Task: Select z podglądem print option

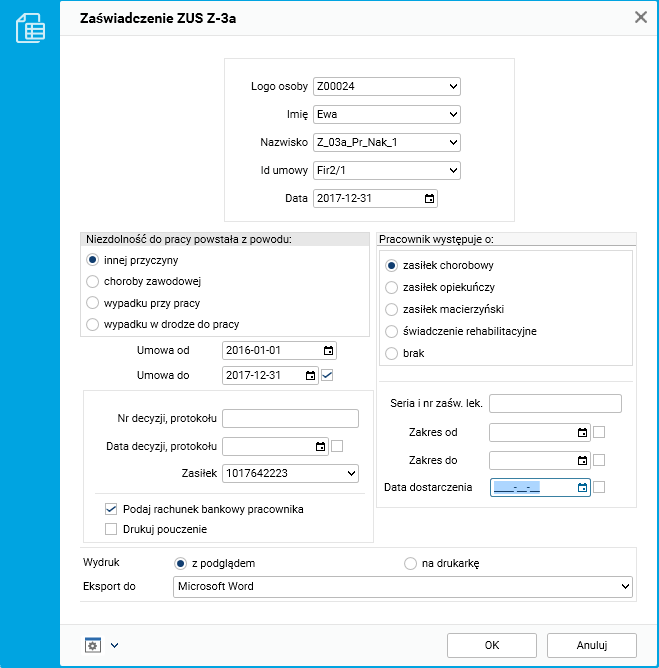Action: [x=181, y=564]
